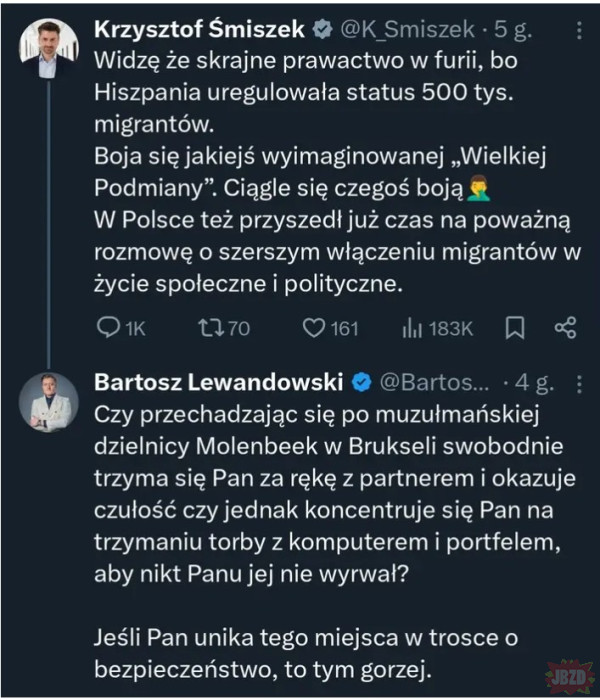
Task: Click Śmiszek's verified badge
Action: pyautogui.click(x=321, y=30)
